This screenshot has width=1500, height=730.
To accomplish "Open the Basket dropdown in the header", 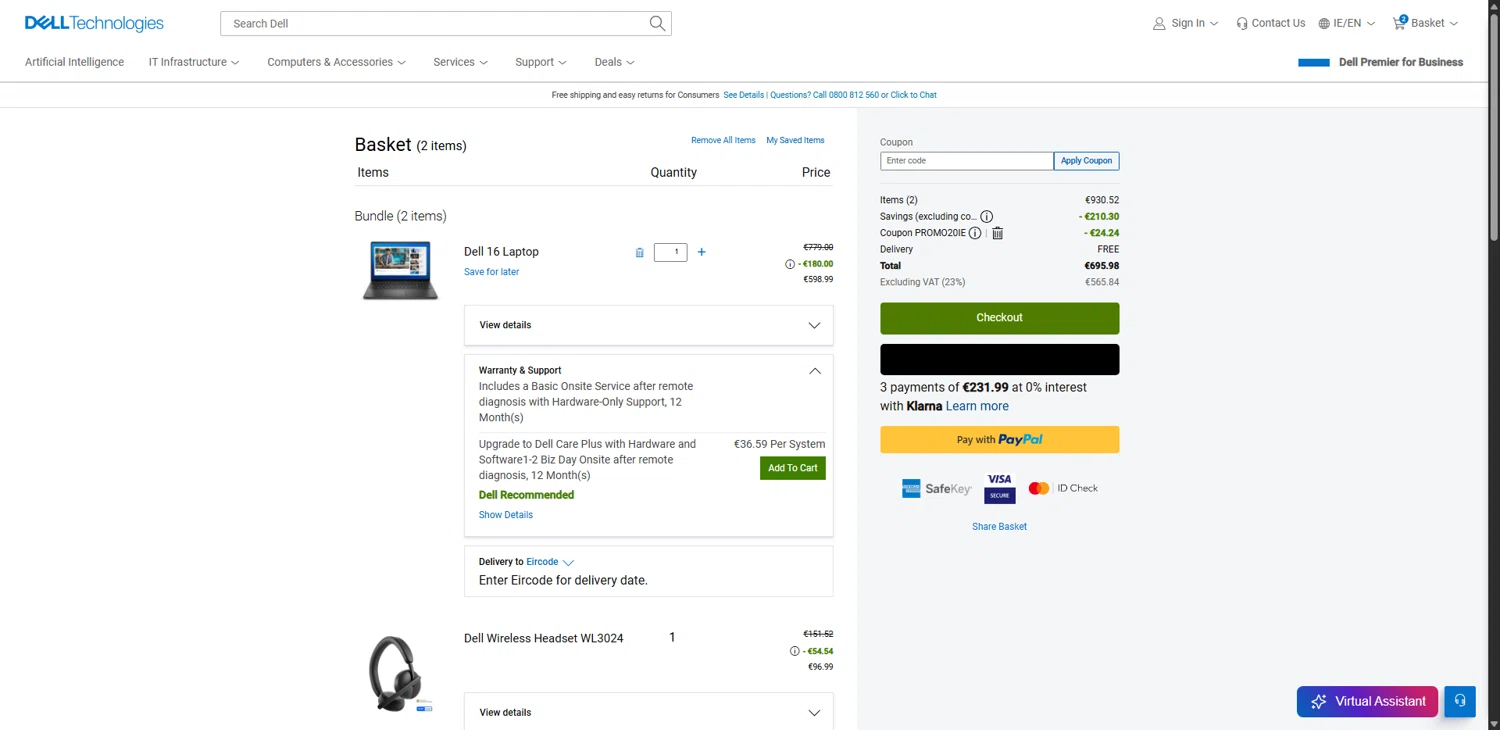I will point(1425,23).
